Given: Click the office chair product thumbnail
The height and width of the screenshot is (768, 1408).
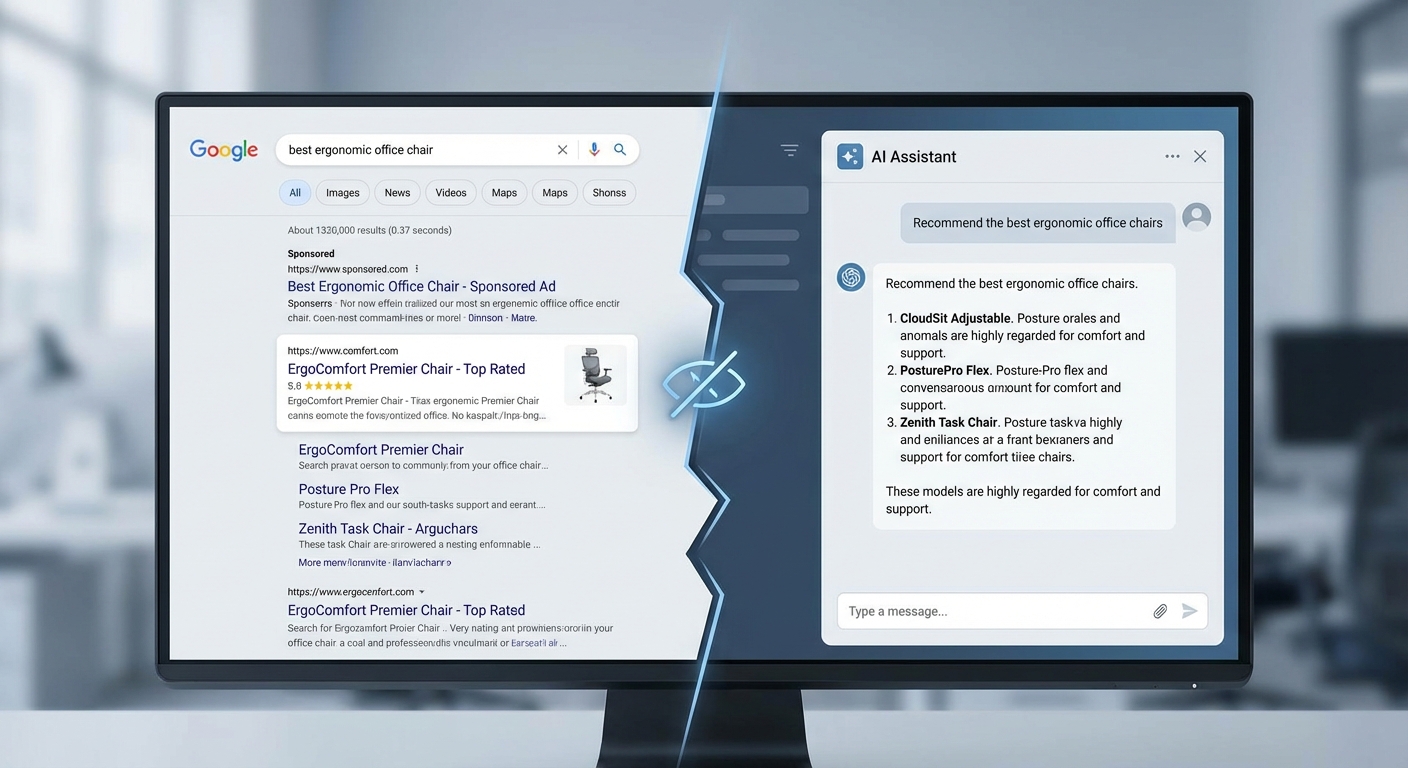Looking at the screenshot, I should 597,374.
